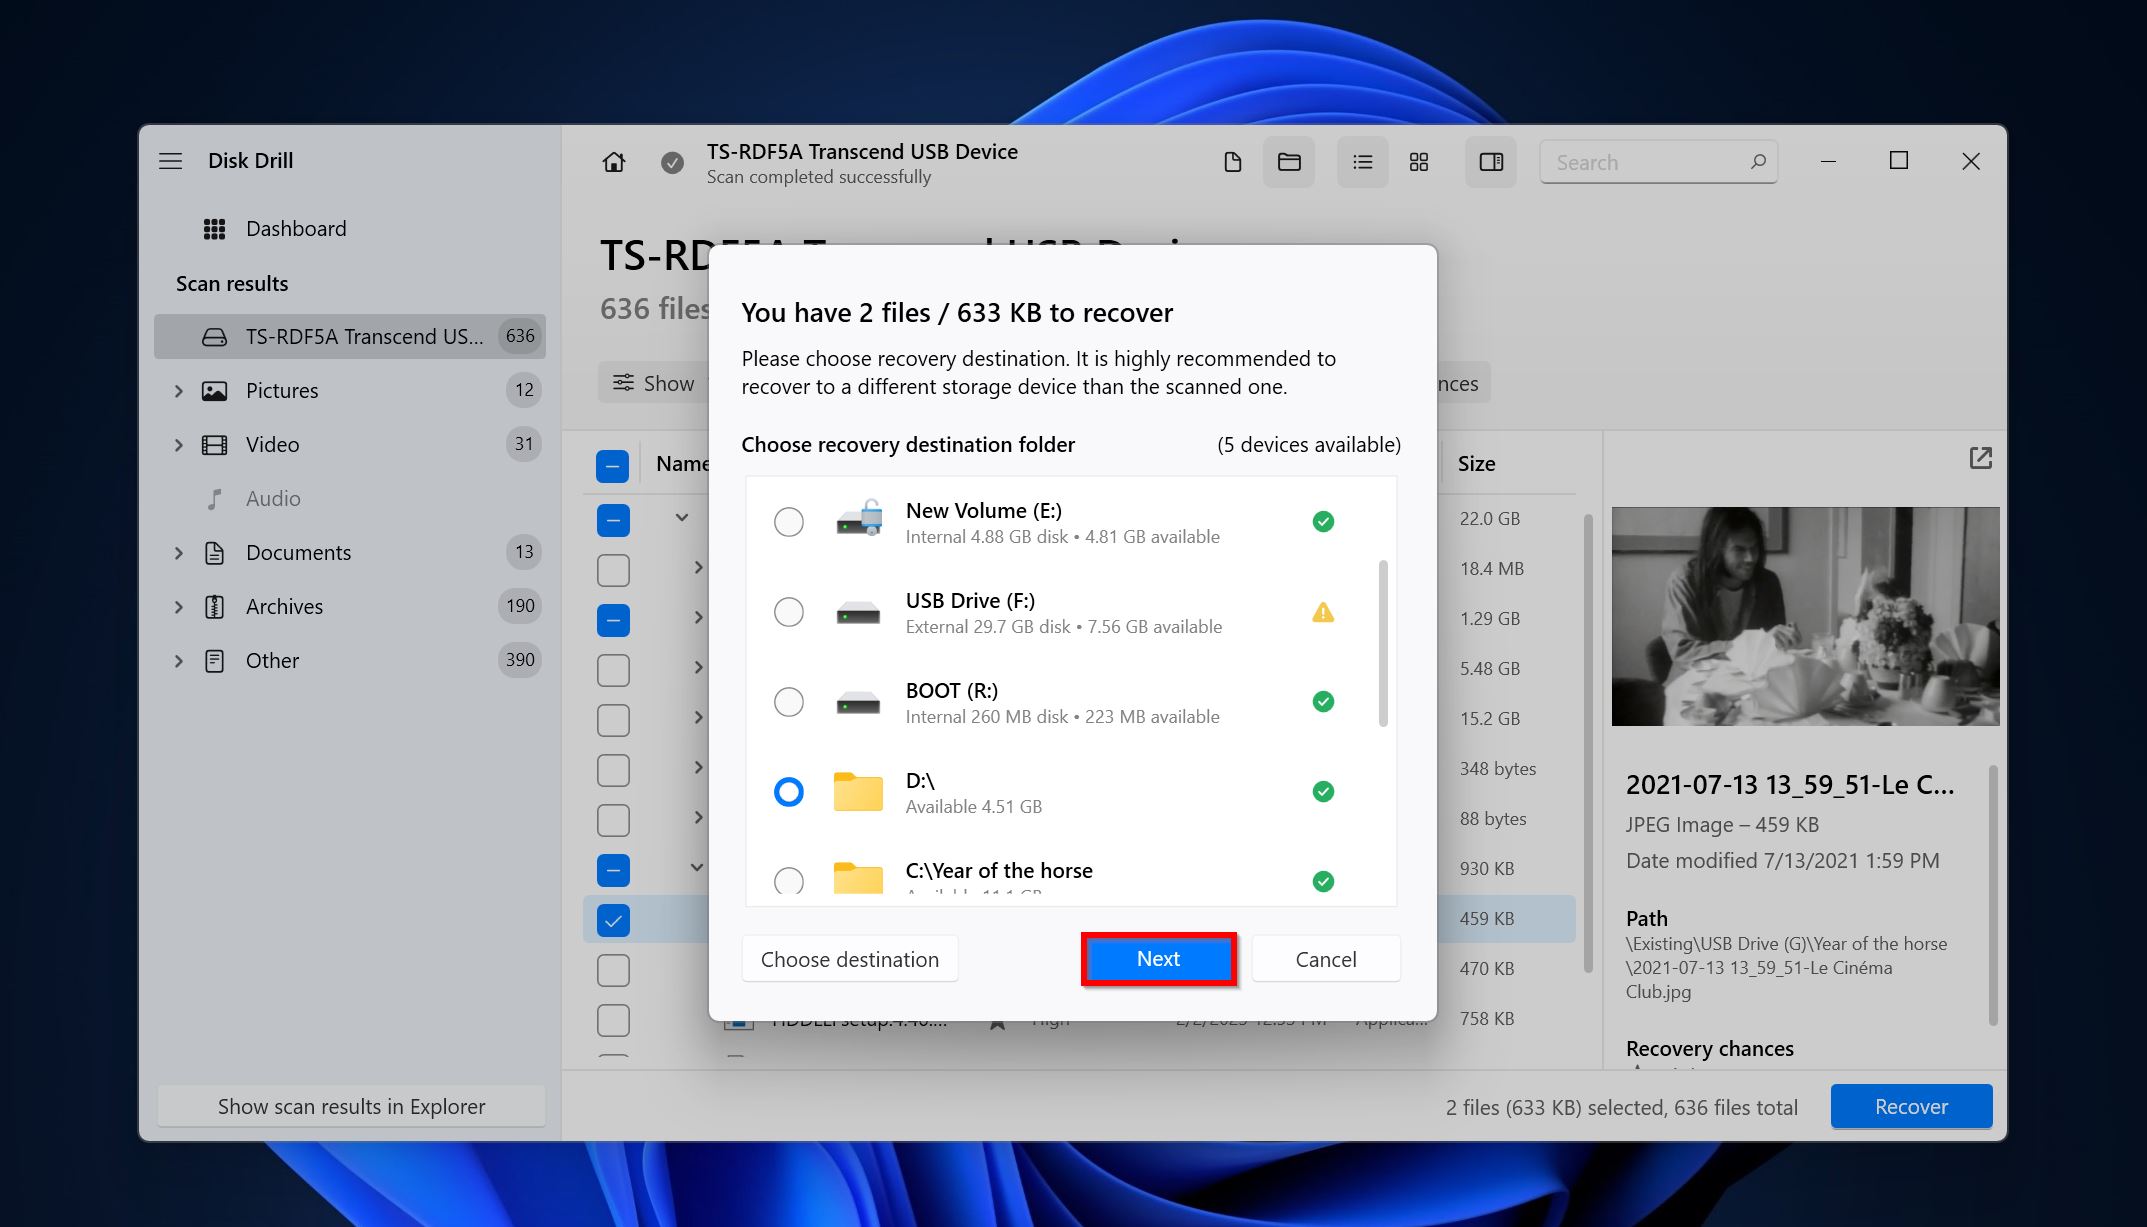
Task: Expand the Archives category in sidebar
Action: (x=178, y=606)
